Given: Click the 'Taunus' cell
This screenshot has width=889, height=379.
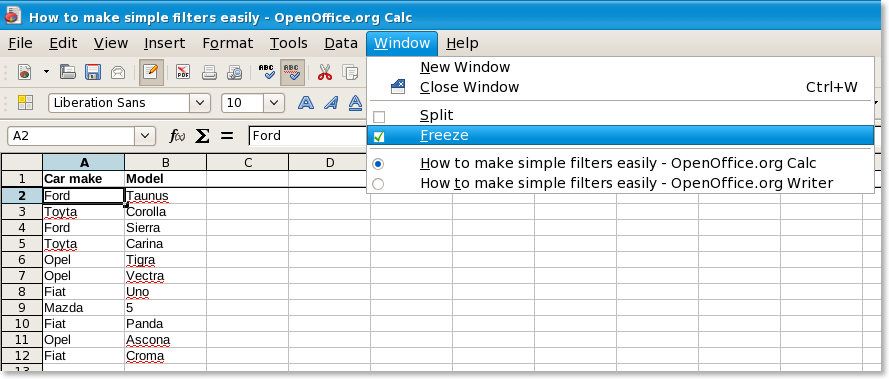Looking at the screenshot, I should (x=166, y=196).
